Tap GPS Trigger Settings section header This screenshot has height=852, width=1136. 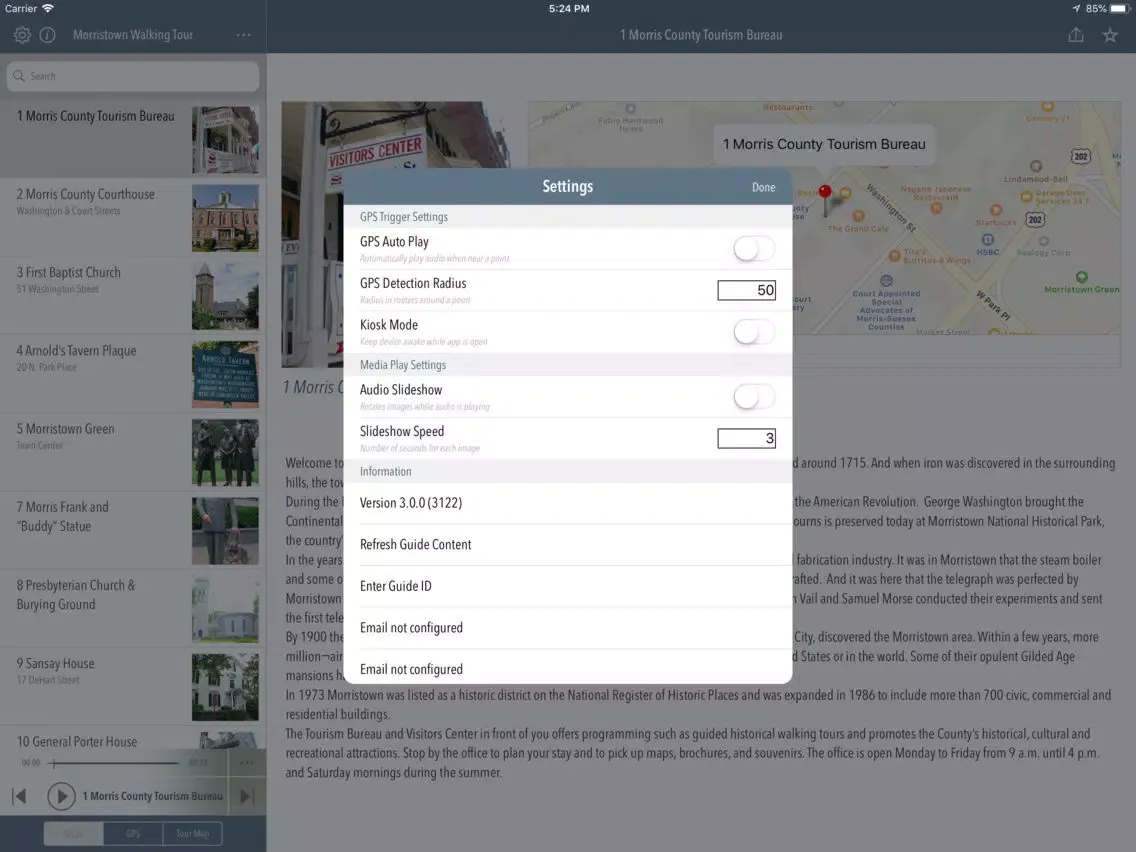pyautogui.click(x=567, y=217)
